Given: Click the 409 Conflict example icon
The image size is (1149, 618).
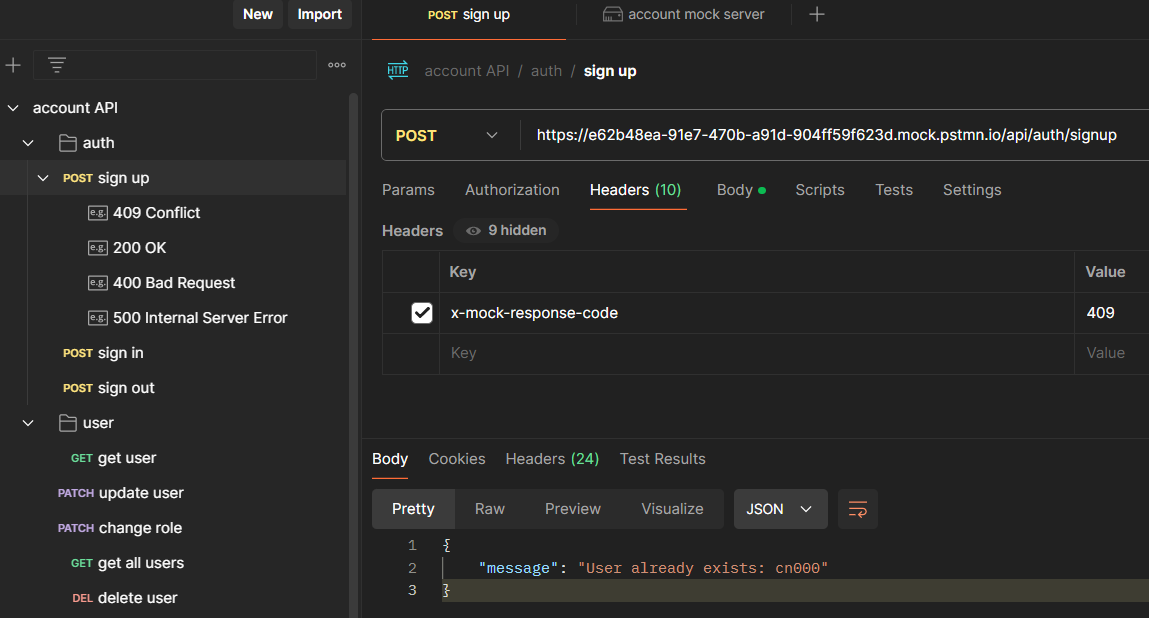Looking at the screenshot, I should 97,213.
